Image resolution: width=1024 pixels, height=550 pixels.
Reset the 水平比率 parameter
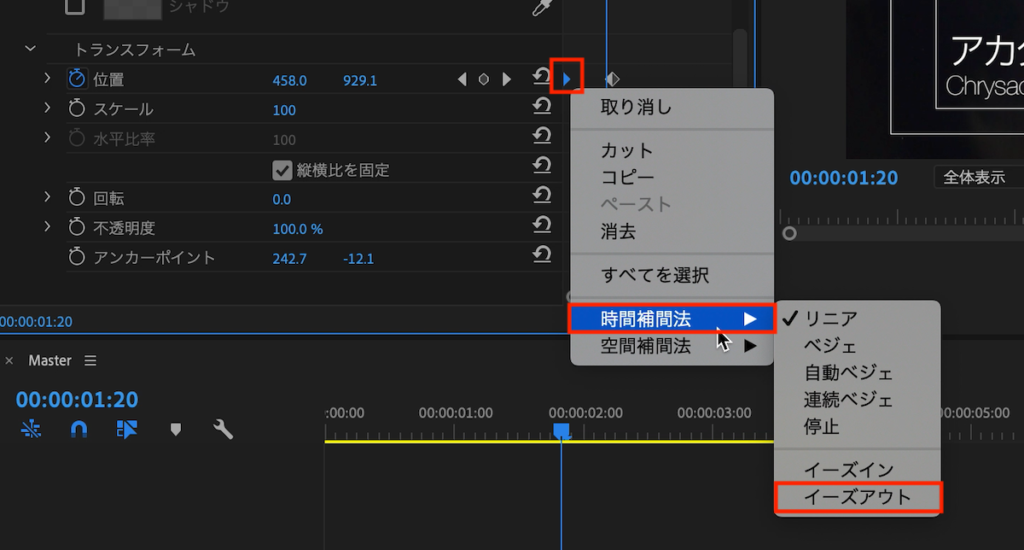pos(541,136)
